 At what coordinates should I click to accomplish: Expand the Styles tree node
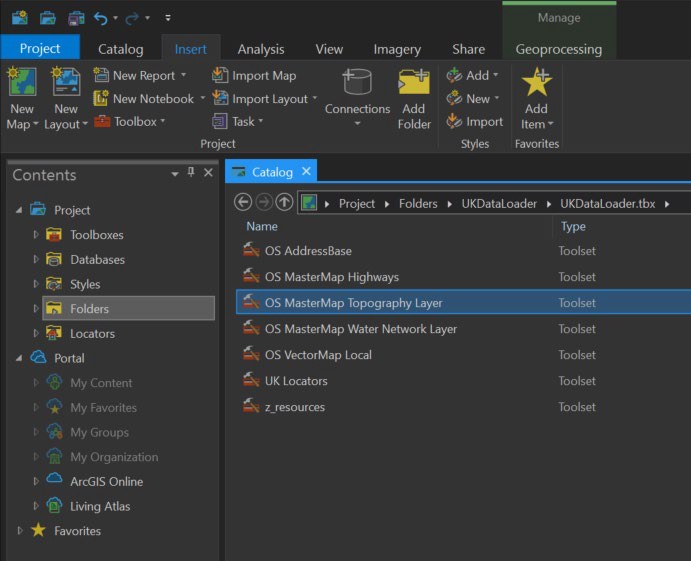tap(36, 284)
